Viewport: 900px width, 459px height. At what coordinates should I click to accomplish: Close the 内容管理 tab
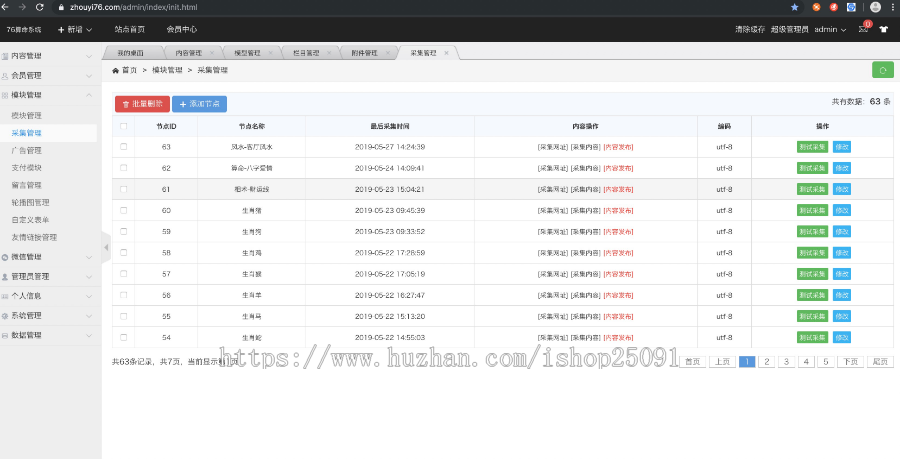212,53
